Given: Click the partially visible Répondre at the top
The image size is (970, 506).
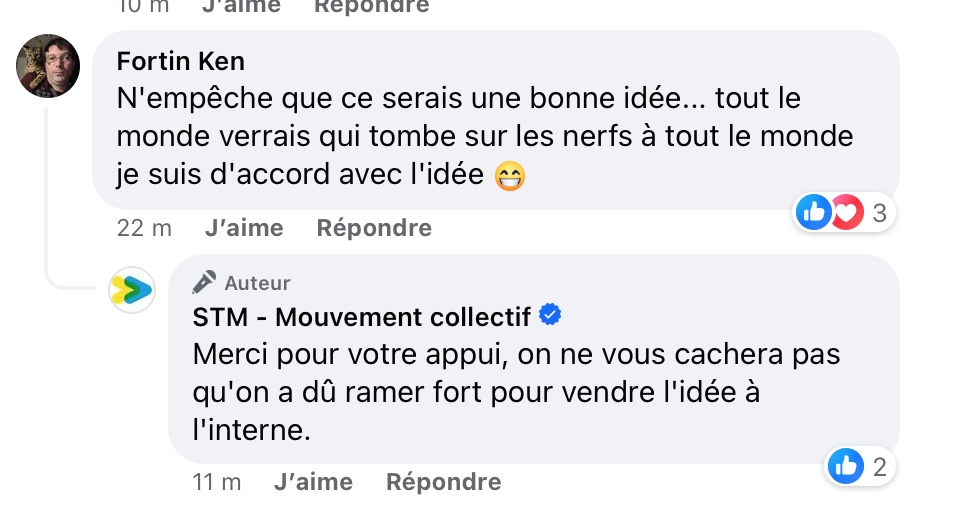Looking at the screenshot, I should pyautogui.click(x=372, y=7).
